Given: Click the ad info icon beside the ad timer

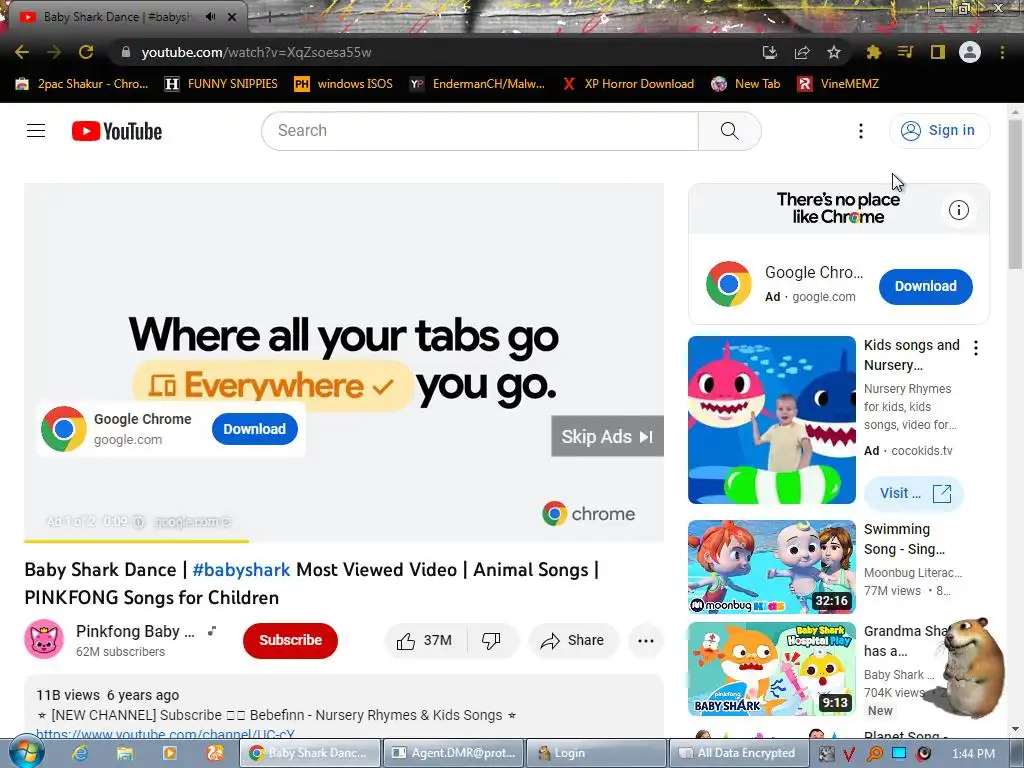Looking at the screenshot, I should coord(138,522).
